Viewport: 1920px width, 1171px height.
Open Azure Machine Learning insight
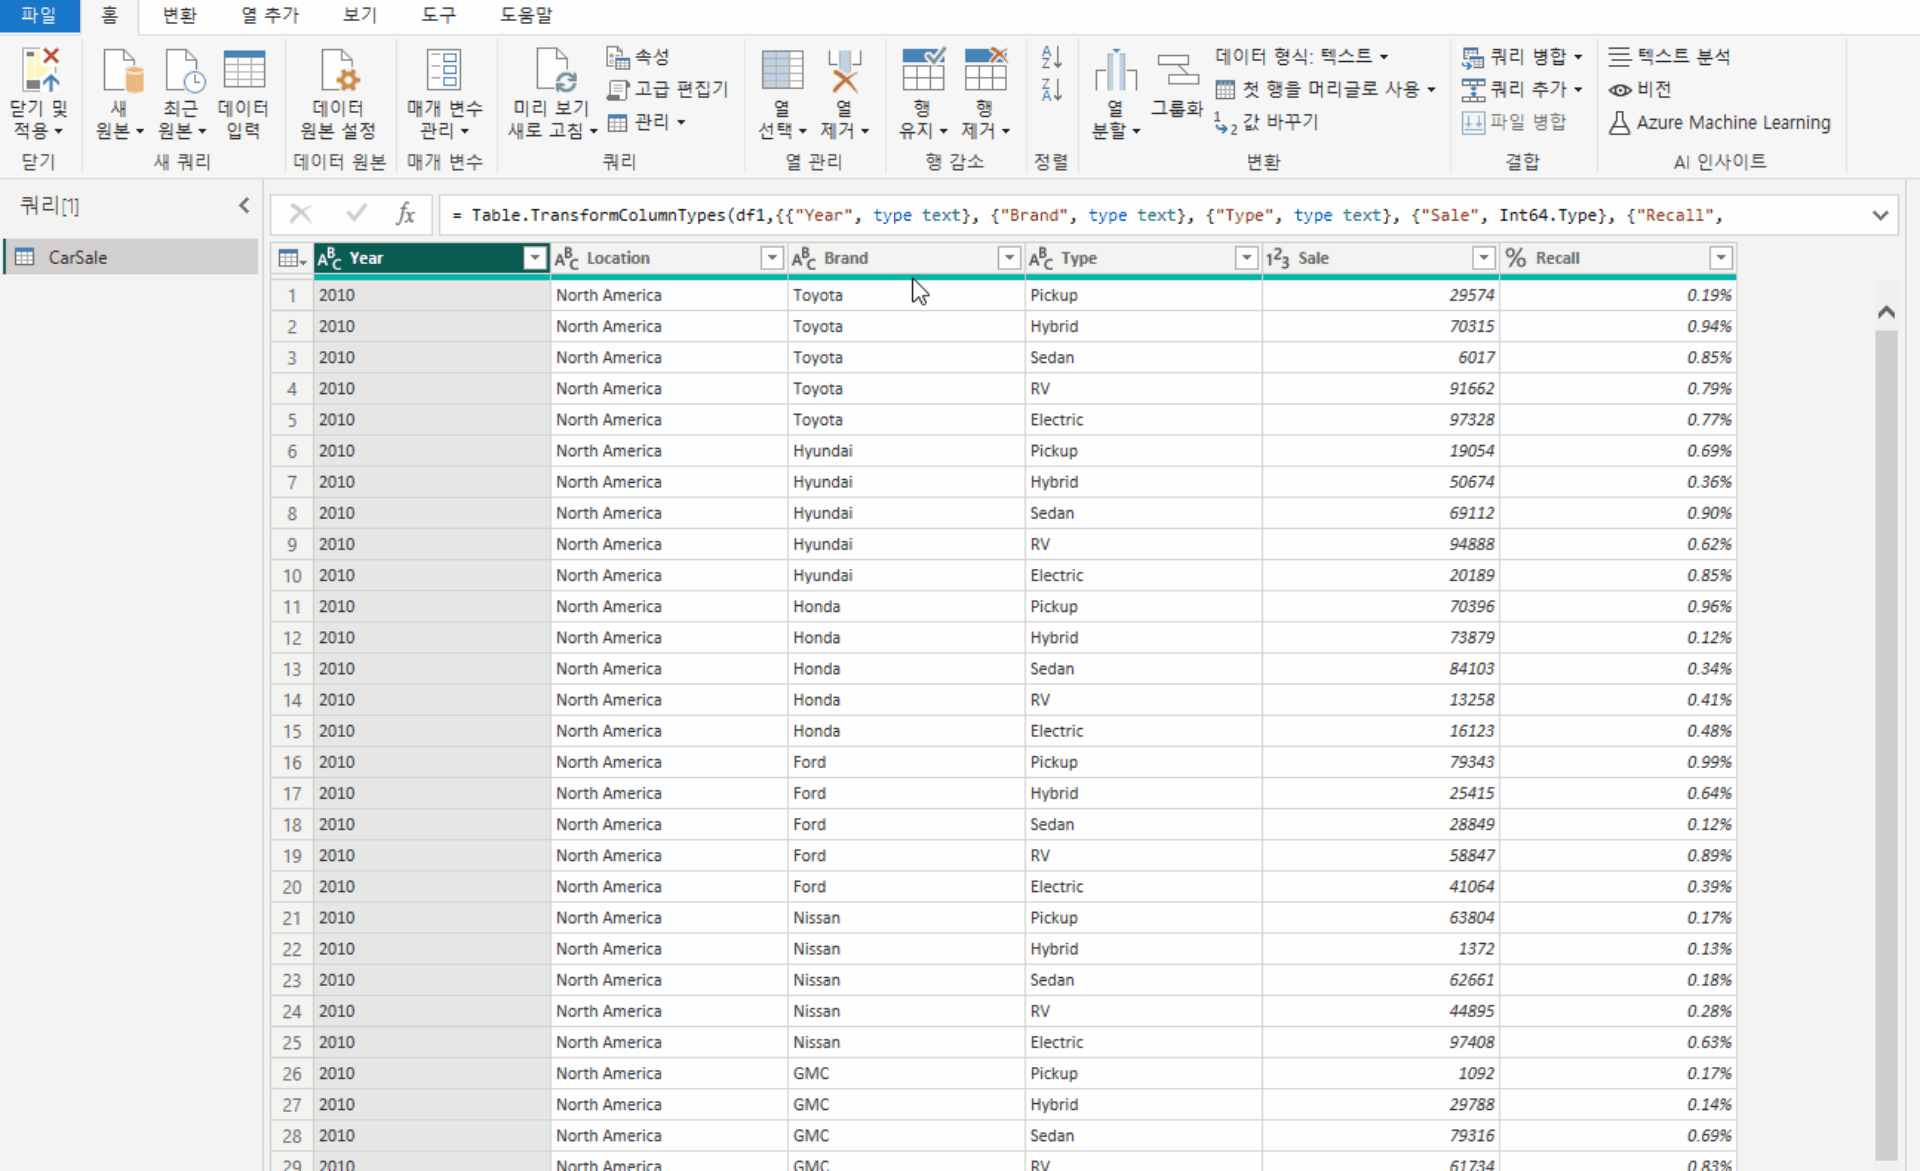tap(1720, 123)
